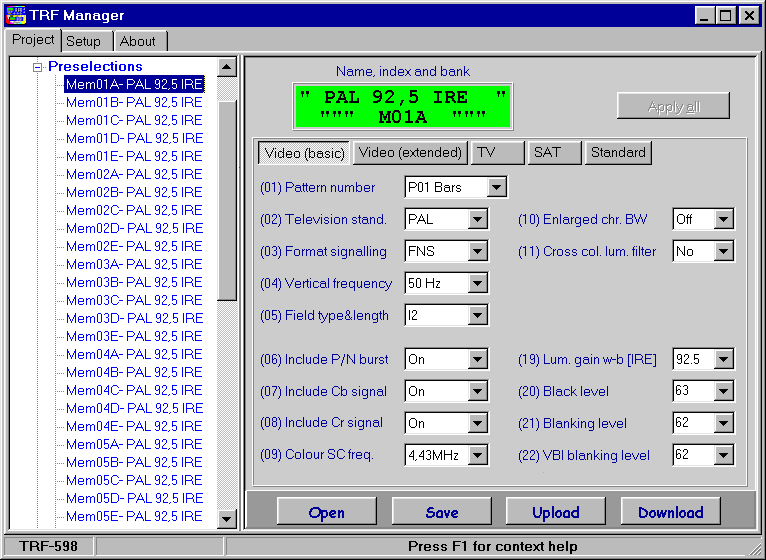This screenshot has width=766, height=560.
Task: Switch to the Setup tab
Action: pos(84,41)
